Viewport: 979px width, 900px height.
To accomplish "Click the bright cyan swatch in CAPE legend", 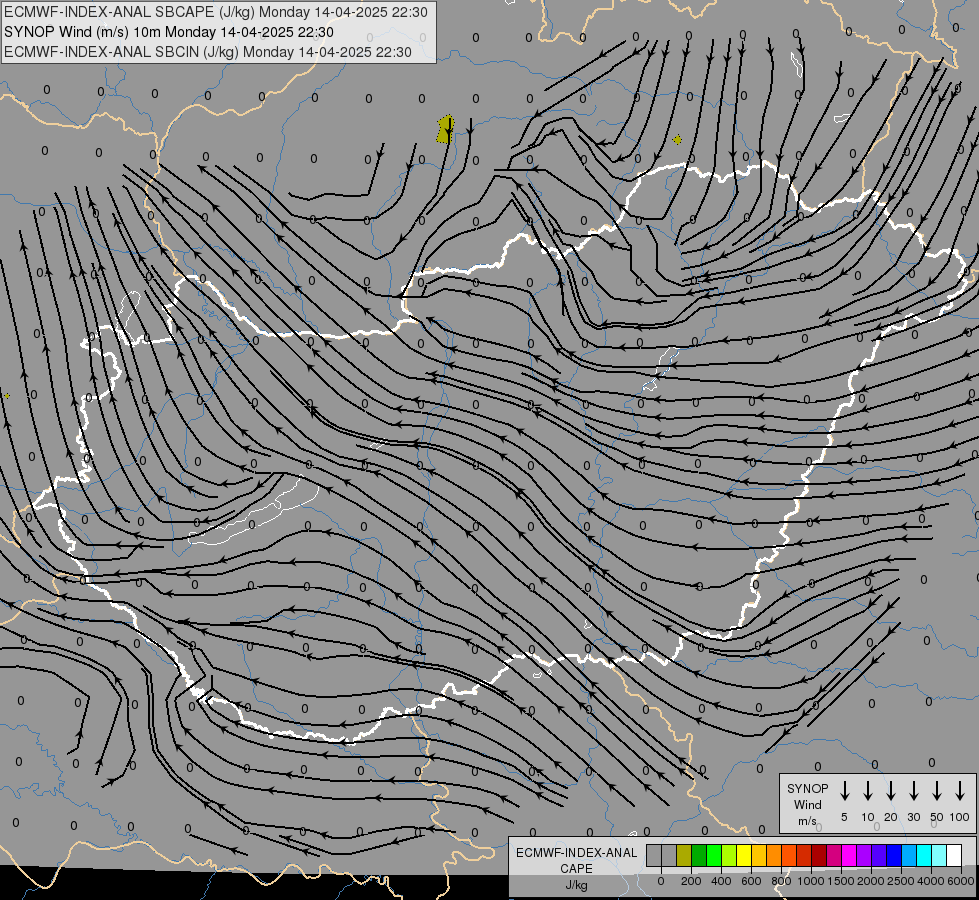I will point(923,855).
